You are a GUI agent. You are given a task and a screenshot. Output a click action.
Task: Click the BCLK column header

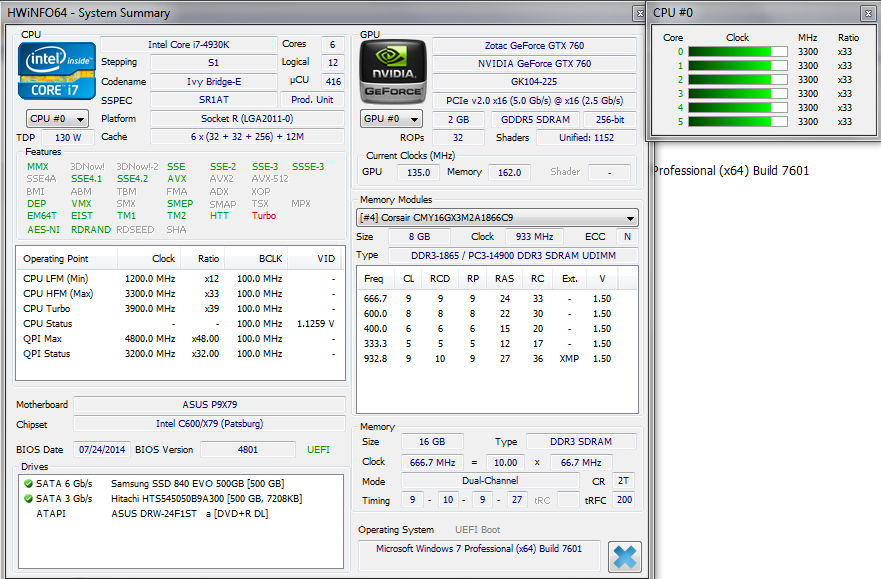tap(256, 259)
